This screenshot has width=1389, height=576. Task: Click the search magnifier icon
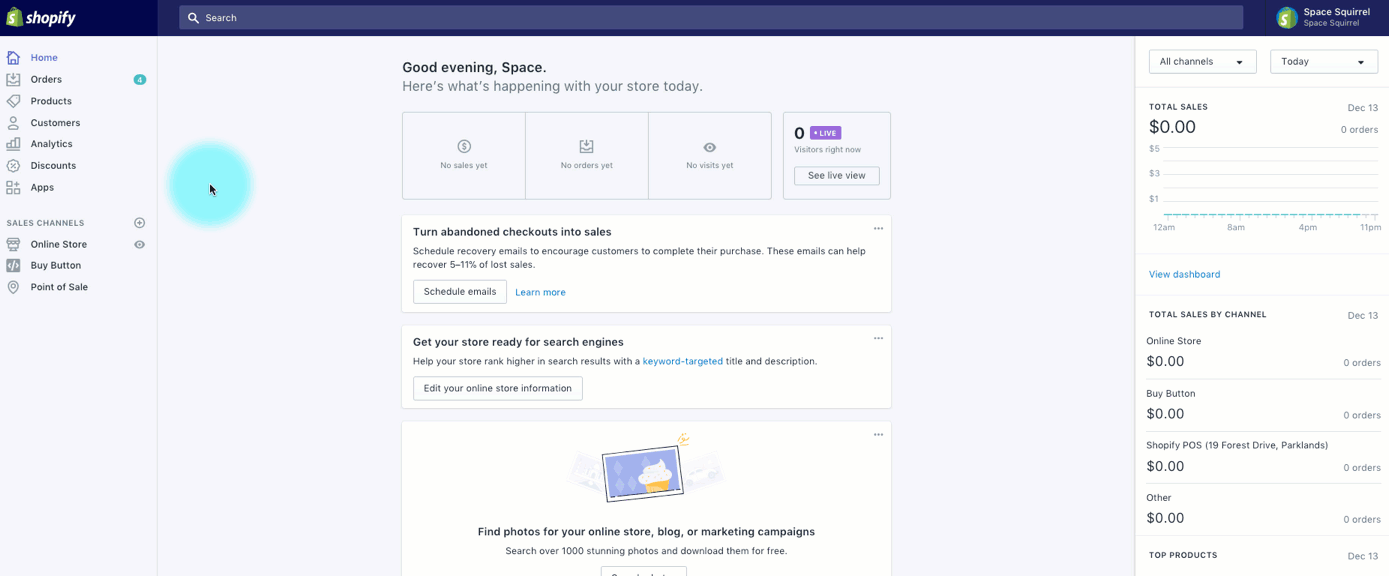pos(194,18)
